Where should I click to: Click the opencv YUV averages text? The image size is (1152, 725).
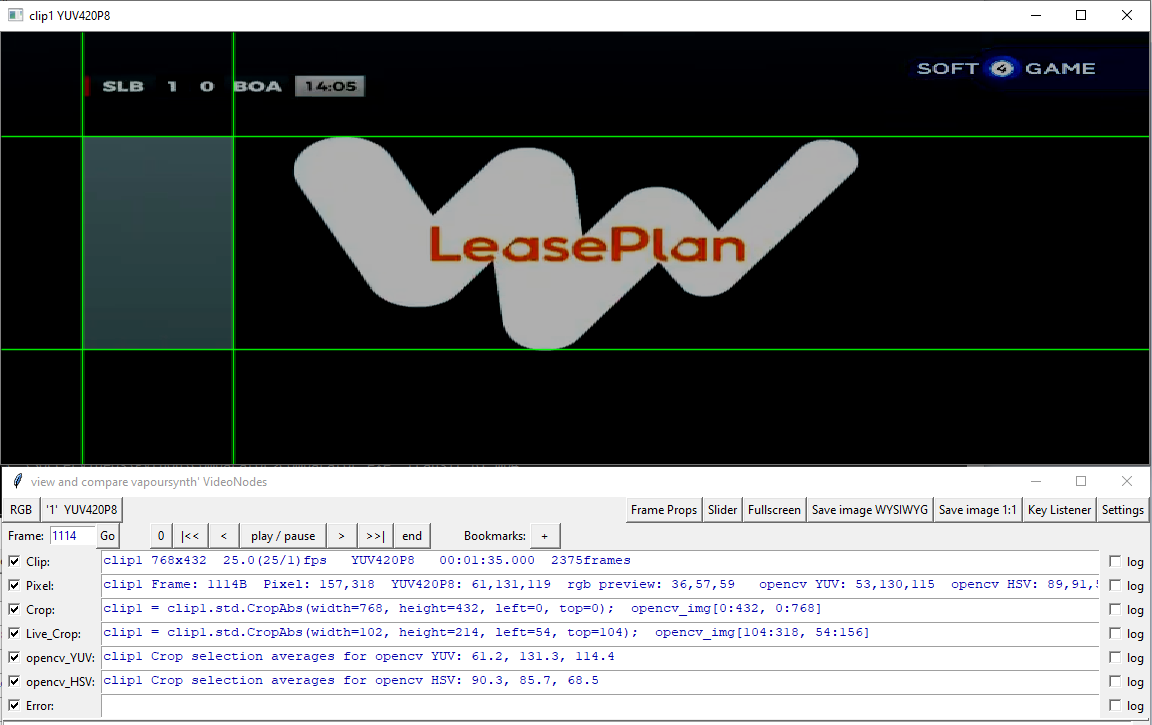point(600,657)
